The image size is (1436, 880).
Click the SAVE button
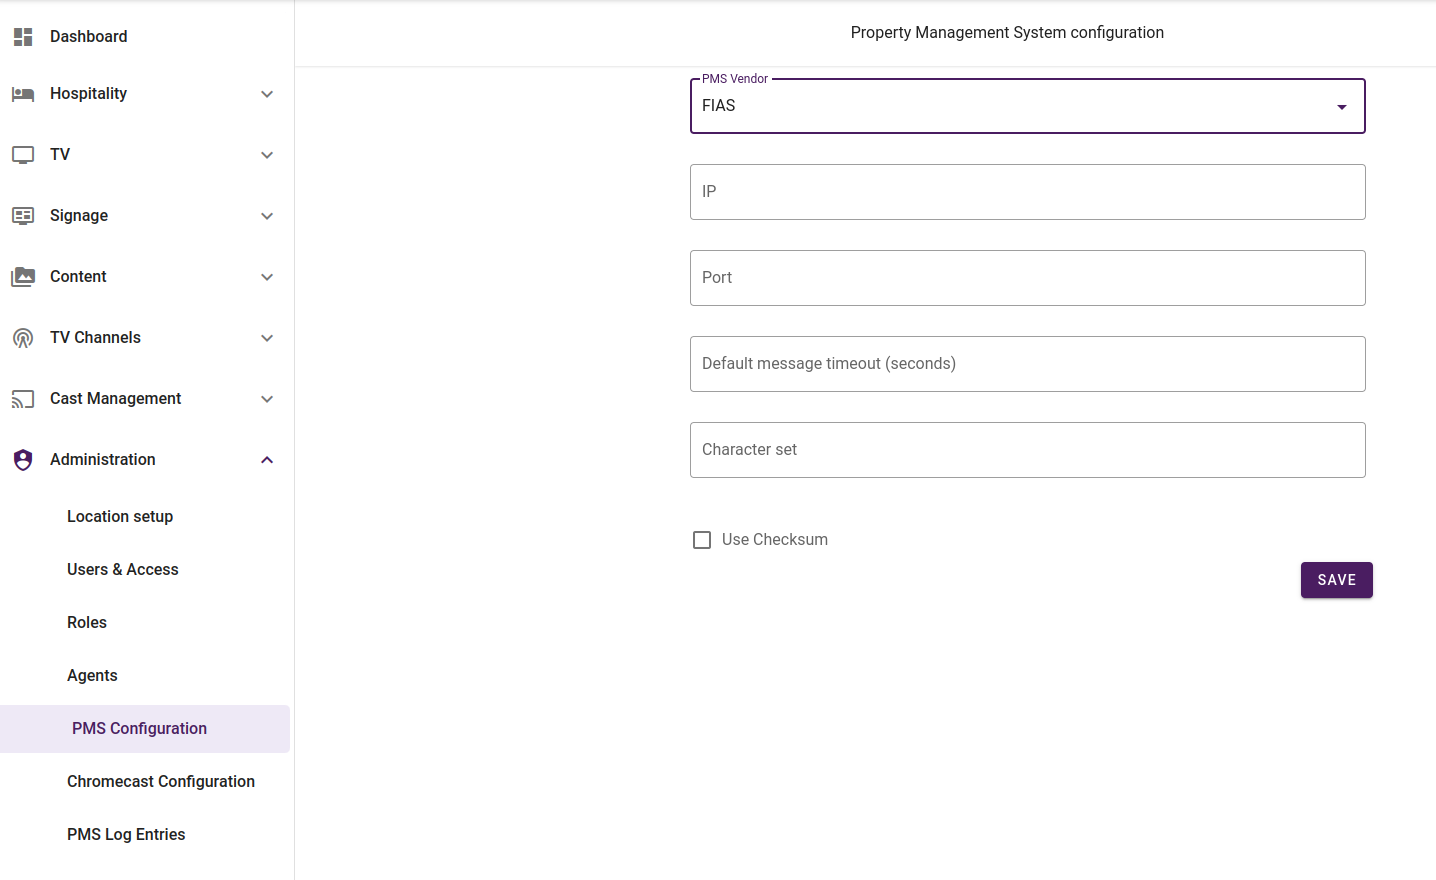point(1336,580)
